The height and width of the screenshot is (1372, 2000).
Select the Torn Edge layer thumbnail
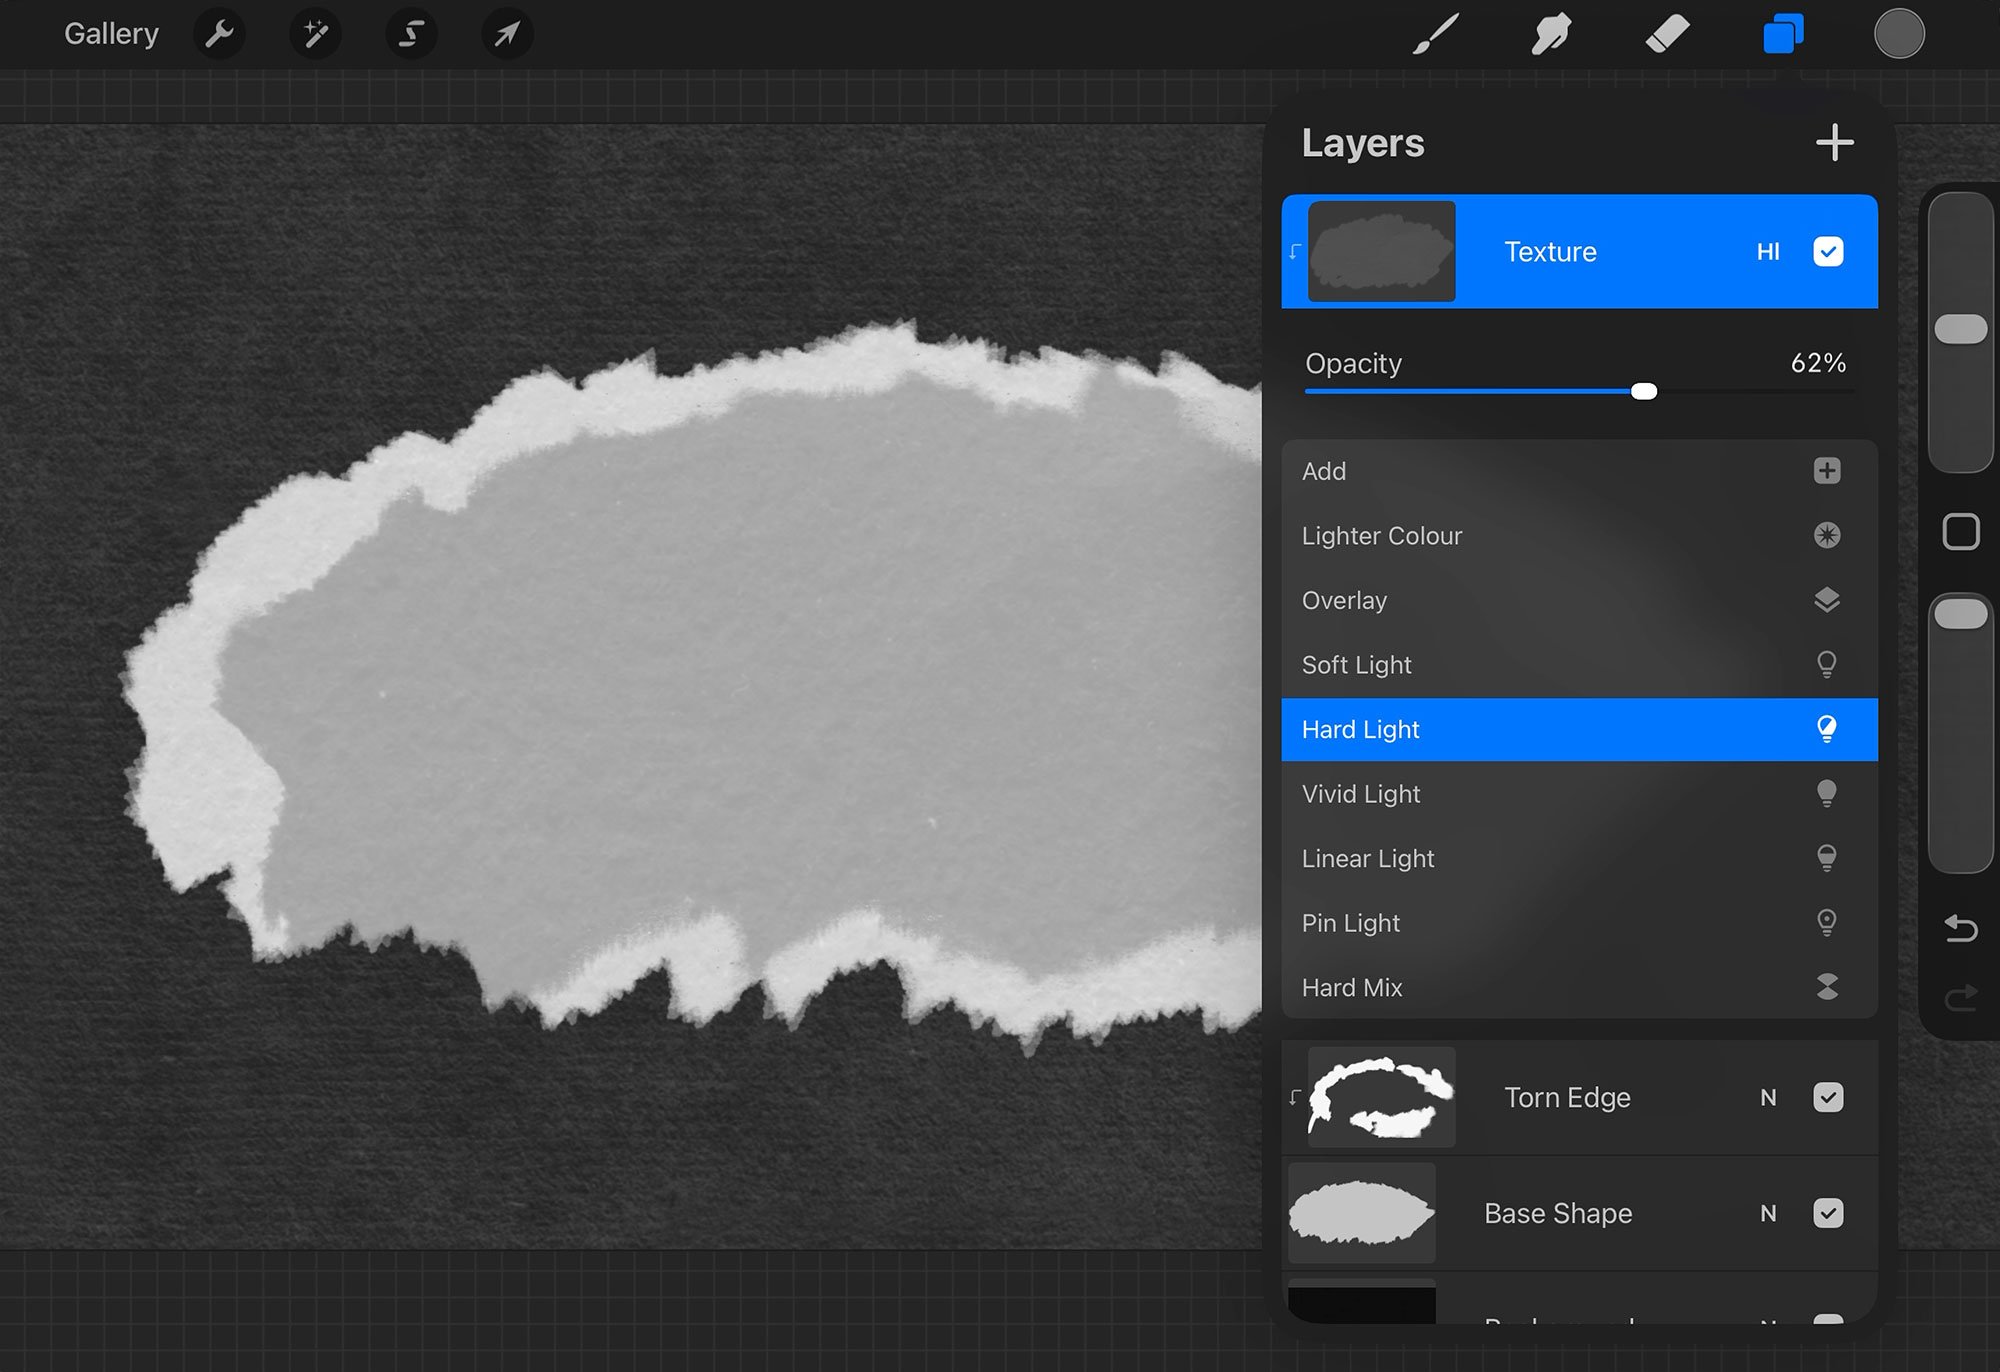point(1381,1097)
